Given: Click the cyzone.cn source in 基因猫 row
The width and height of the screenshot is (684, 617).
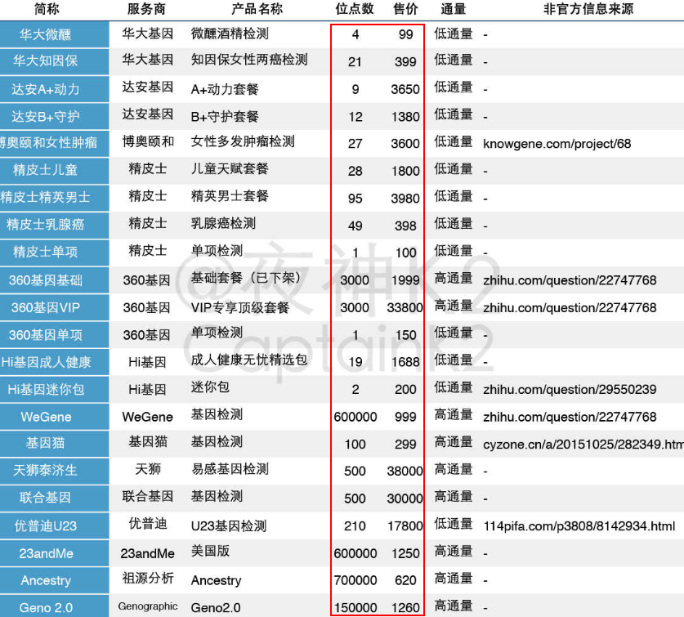Looking at the screenshot, I should [x=584, y=444].
